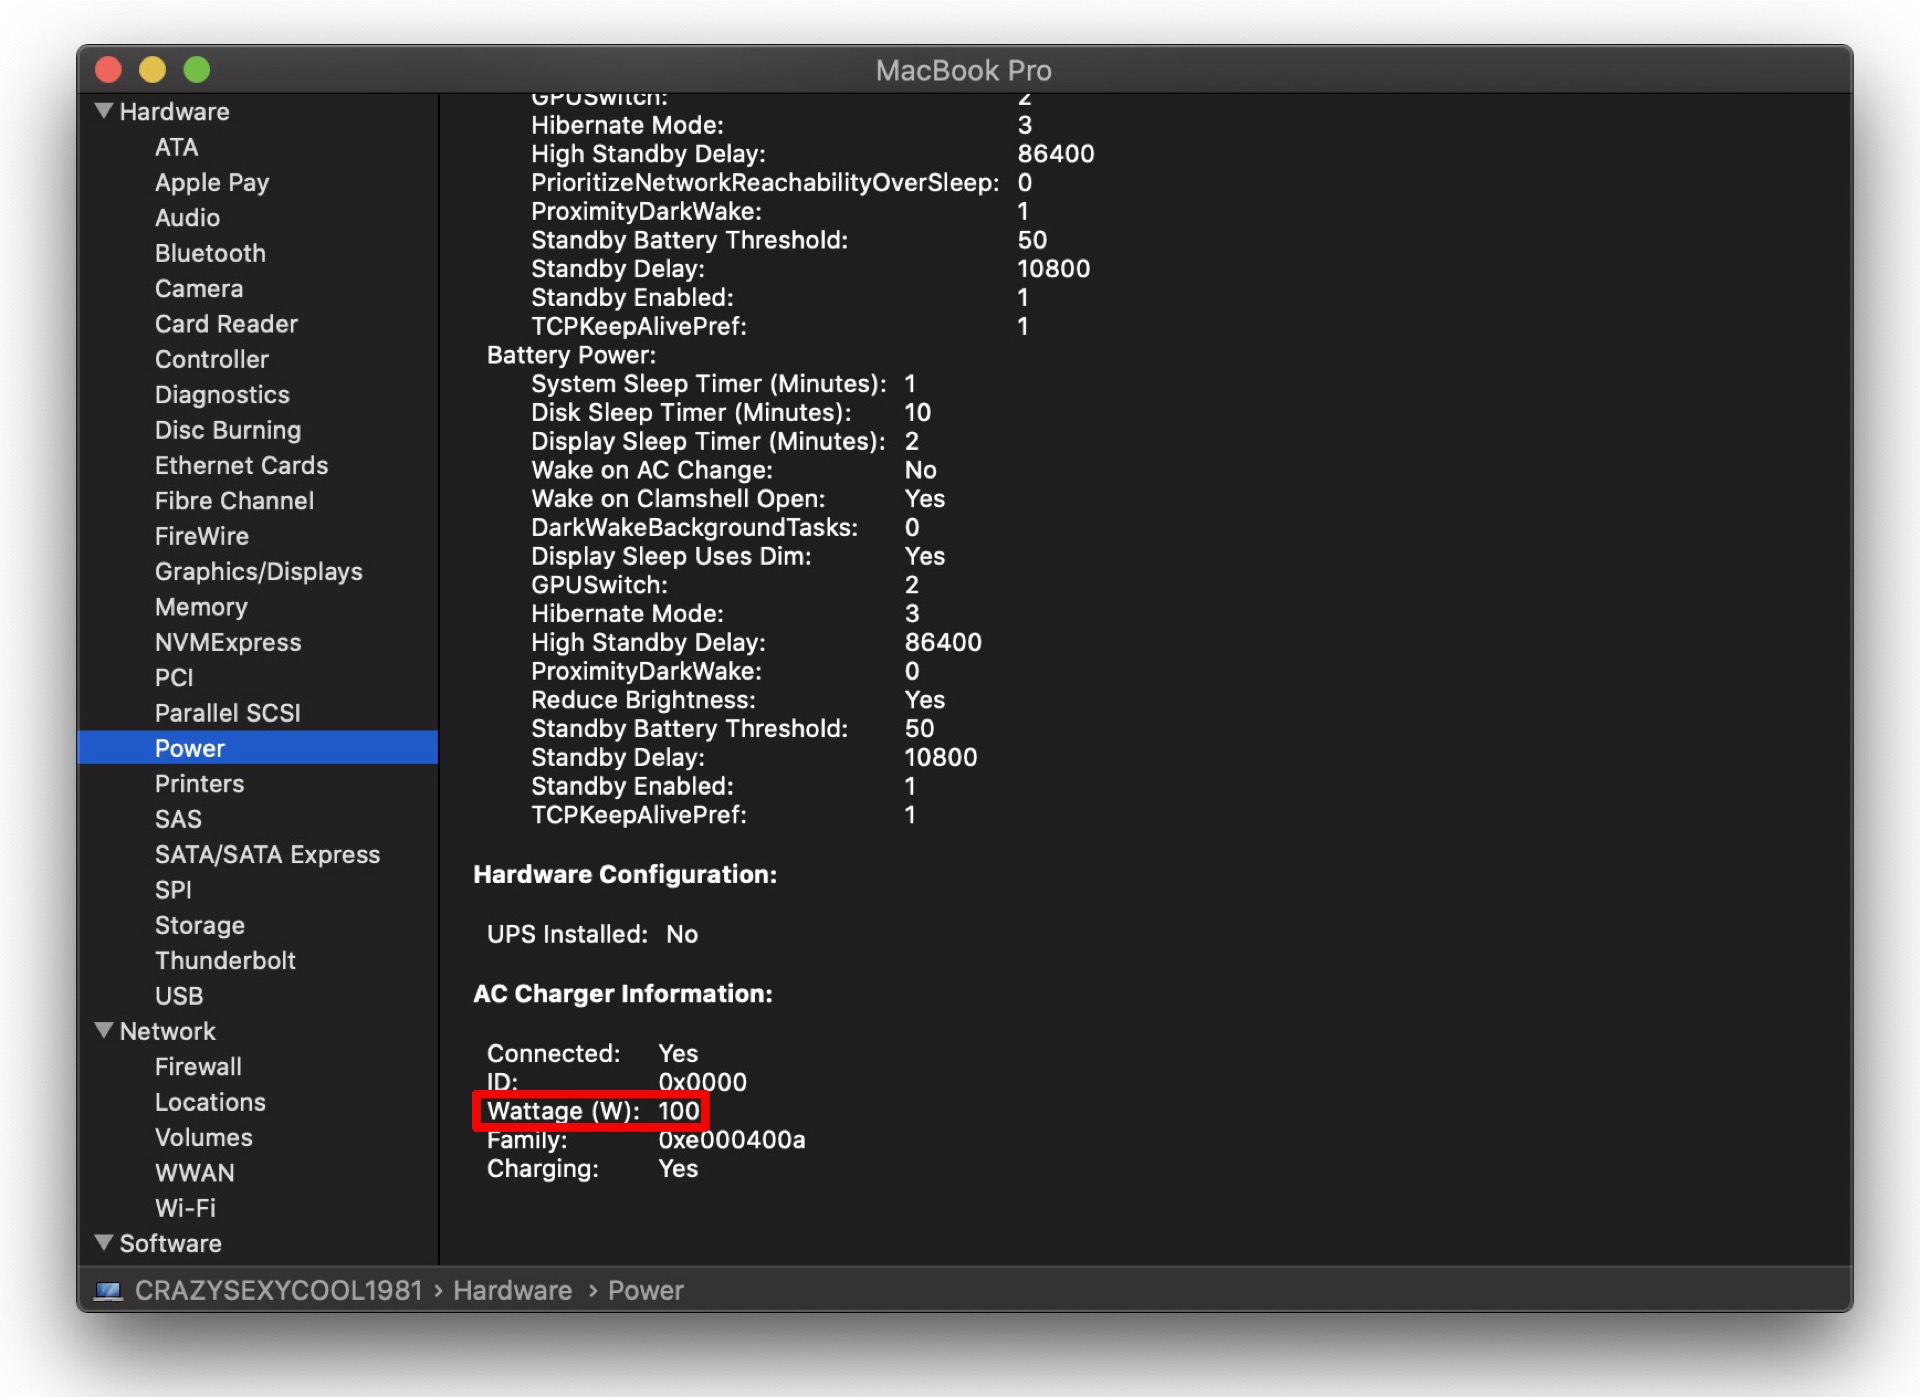Minimize the window with yellow button
Screen dimensions: 1920x1397
pos(152,70)
